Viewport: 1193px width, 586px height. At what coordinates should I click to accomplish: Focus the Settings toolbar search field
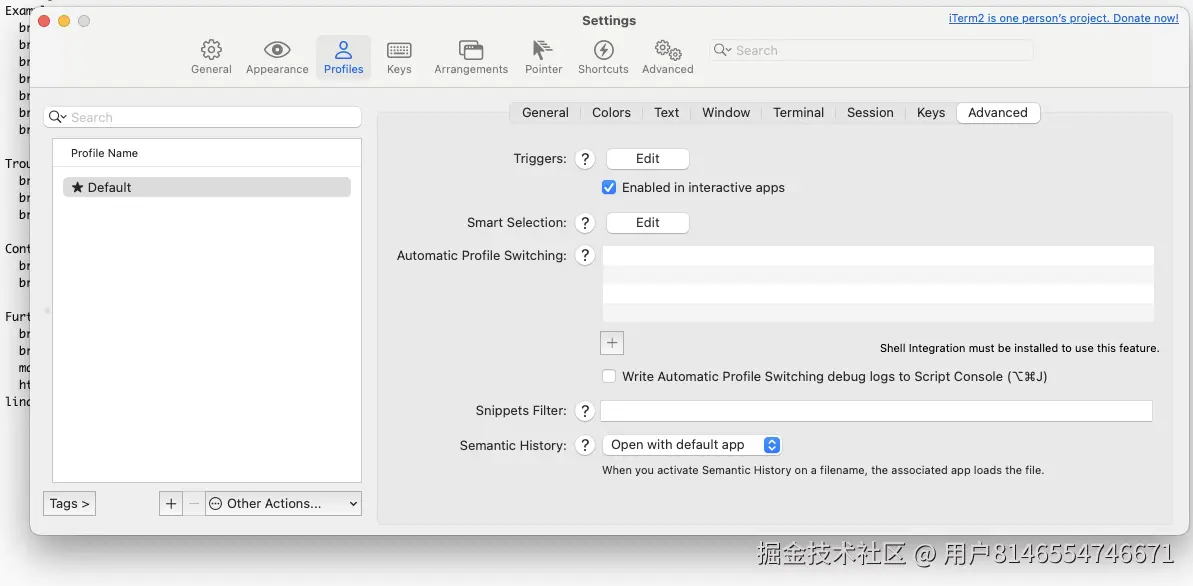point(871,50)
